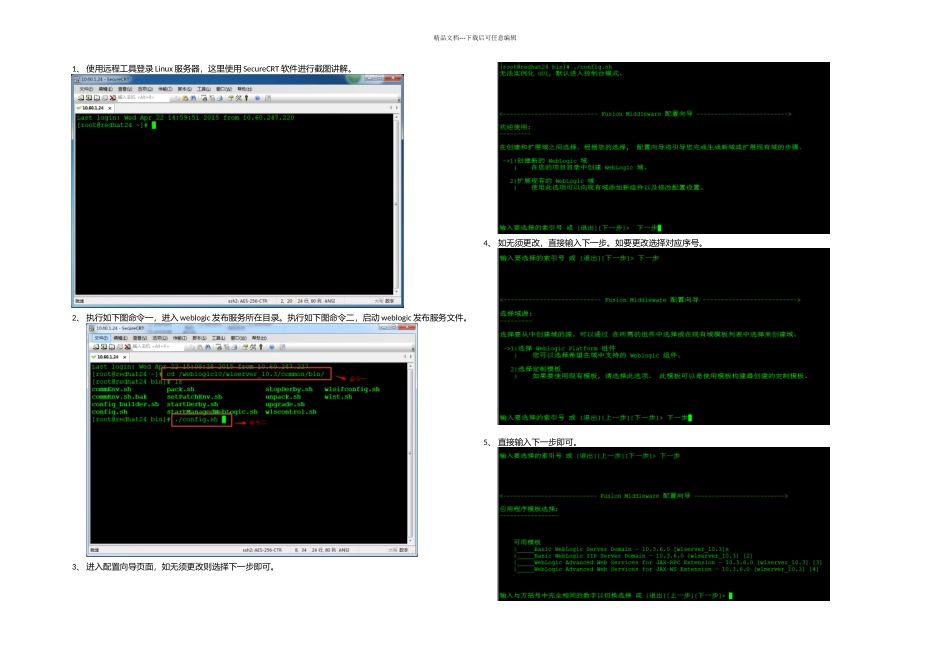This screenshot has width=950, height=672.
Task: Click scrollbar up arrow in step 2 terminal
Action: (x=411, y=367)
